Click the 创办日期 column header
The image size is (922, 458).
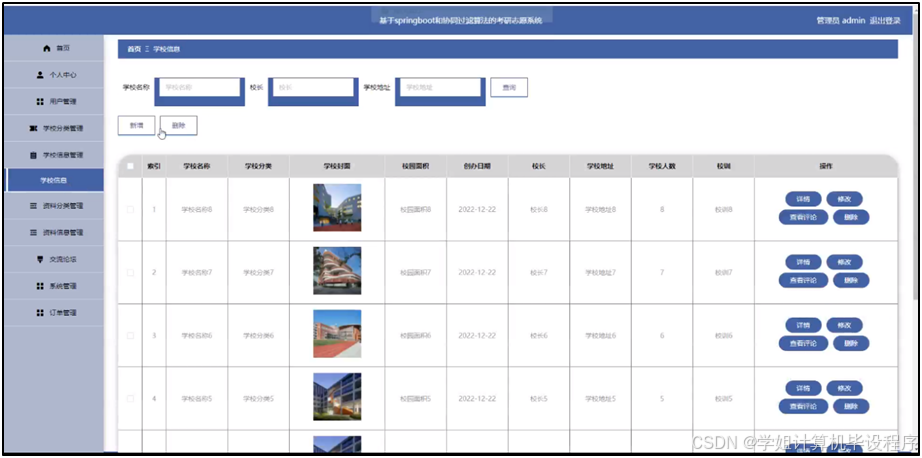tap(477, 166)
